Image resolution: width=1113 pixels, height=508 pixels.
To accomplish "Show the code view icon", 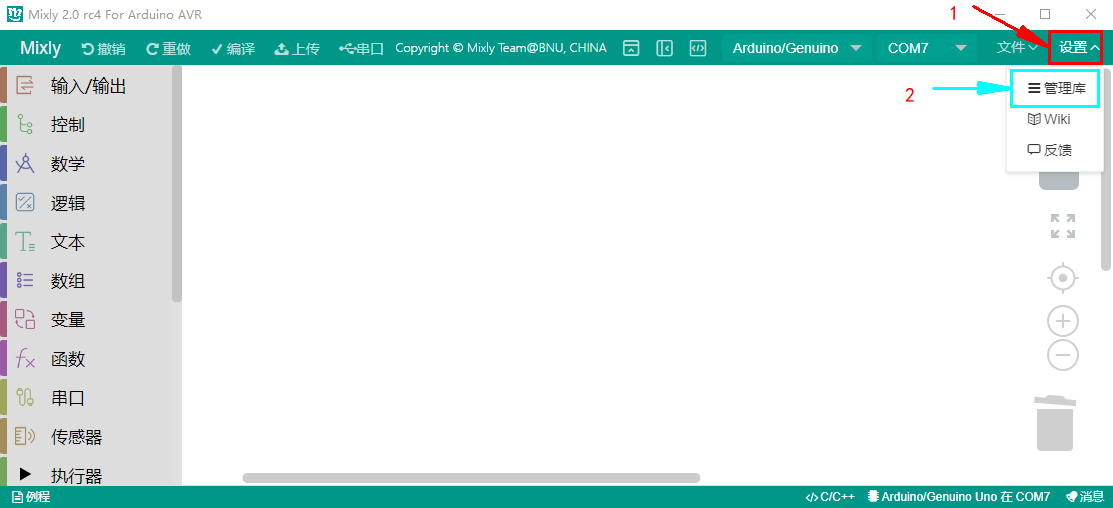I will pyautogui.click(x=698, y=48).
